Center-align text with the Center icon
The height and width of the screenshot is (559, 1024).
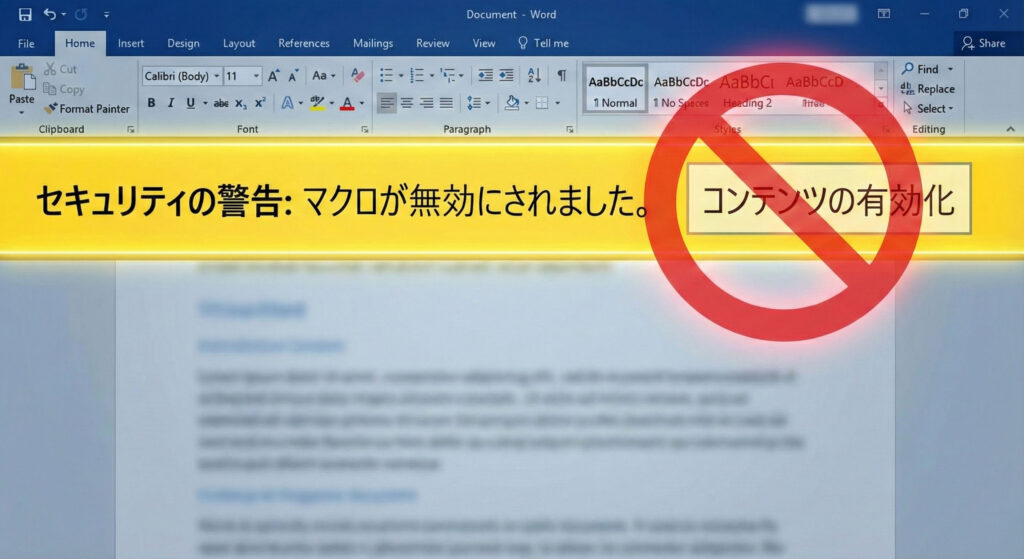407,103
